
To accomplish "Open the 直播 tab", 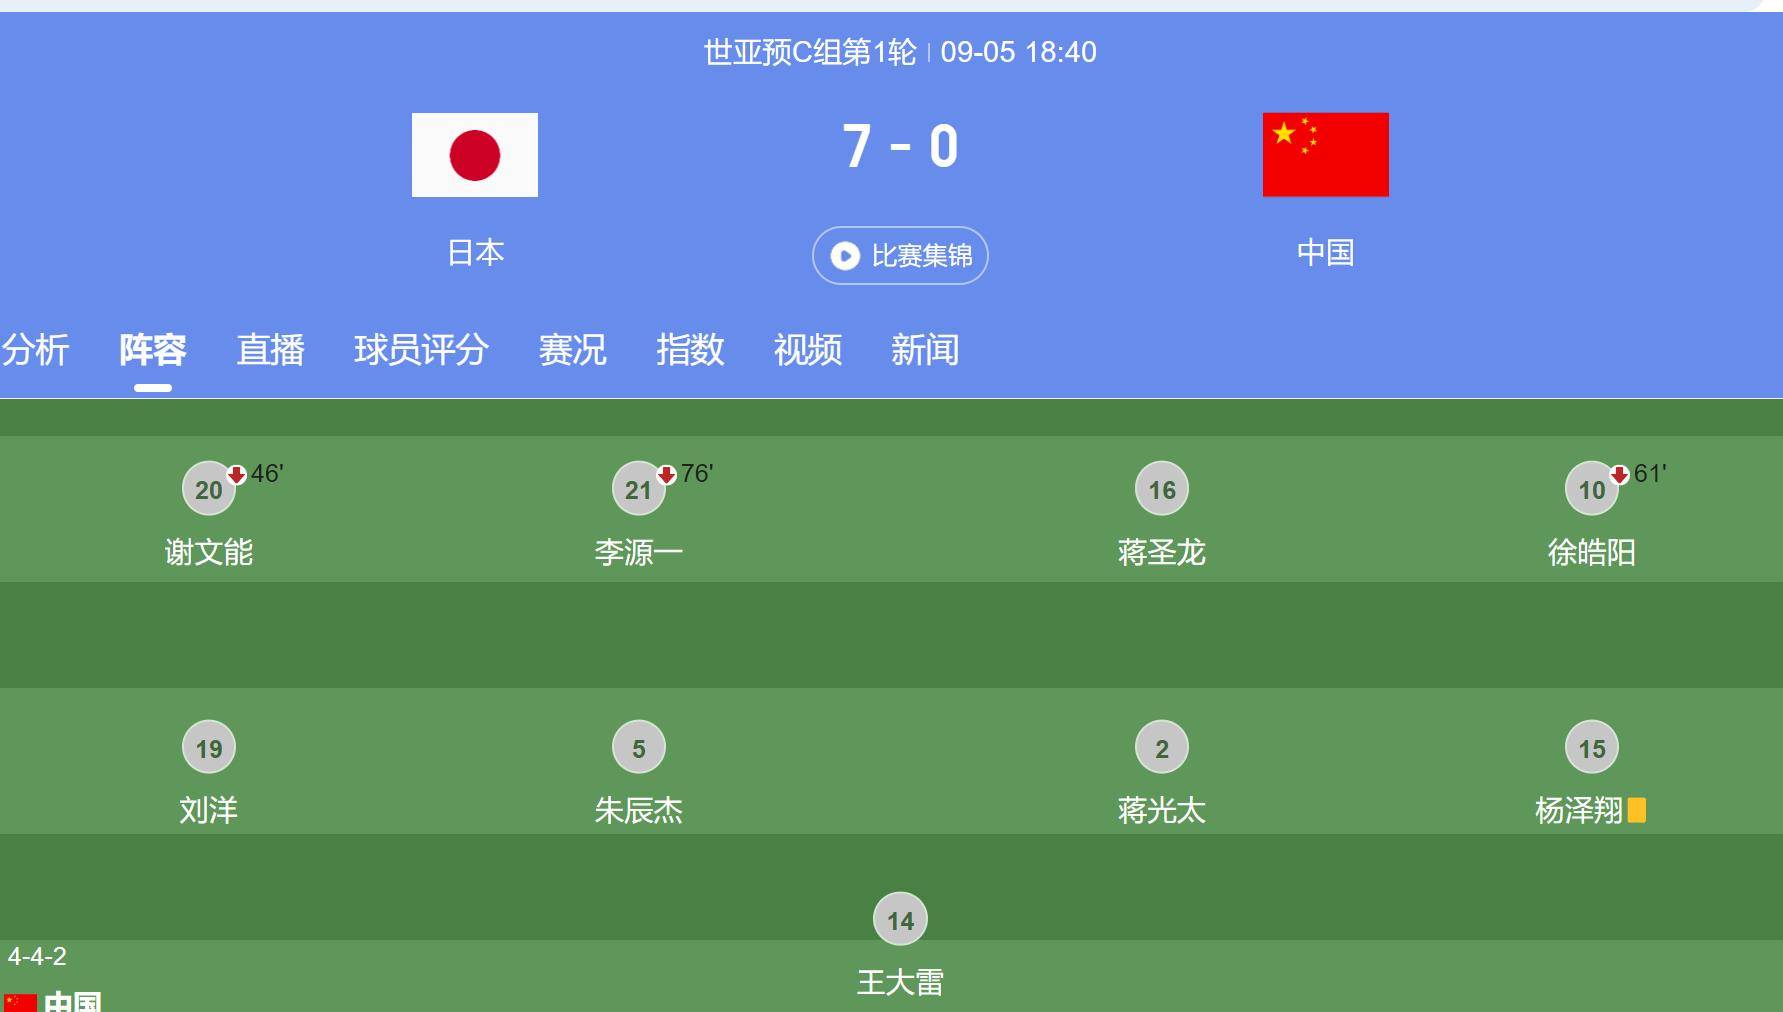I will [x=269, y=351].
